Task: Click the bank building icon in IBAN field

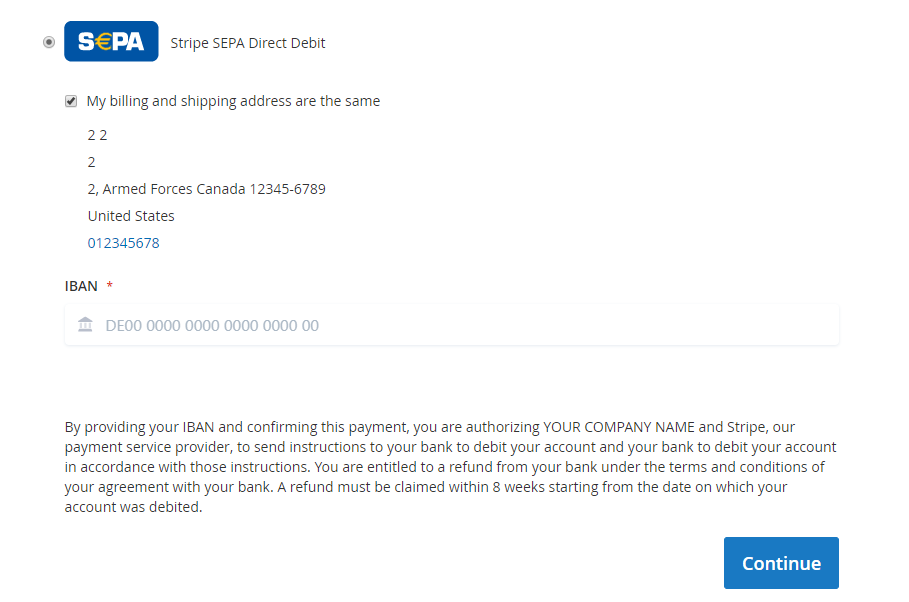Action: coord(85,325)
